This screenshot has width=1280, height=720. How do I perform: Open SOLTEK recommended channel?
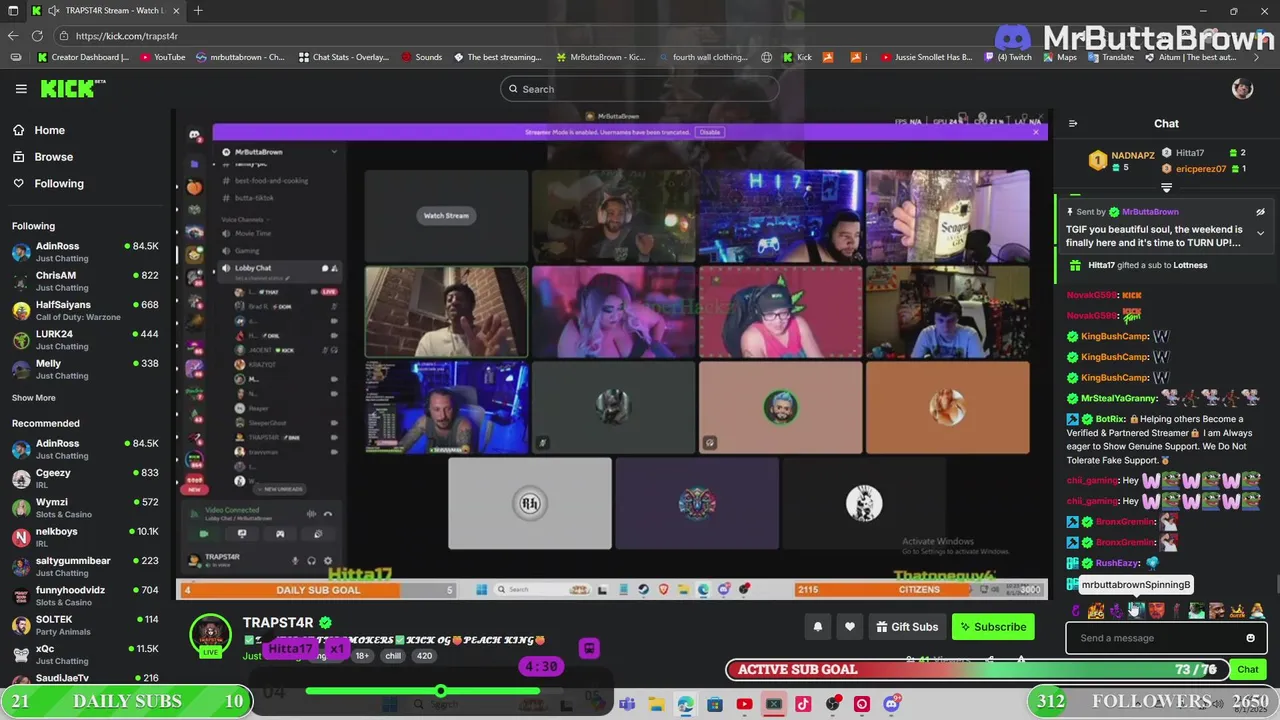coord(85,625)
